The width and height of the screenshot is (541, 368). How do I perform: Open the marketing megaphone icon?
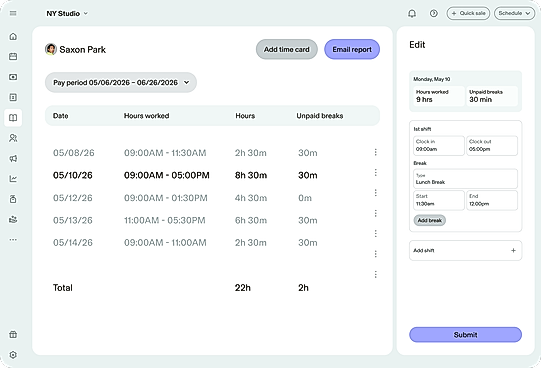[x=13, y=158]
